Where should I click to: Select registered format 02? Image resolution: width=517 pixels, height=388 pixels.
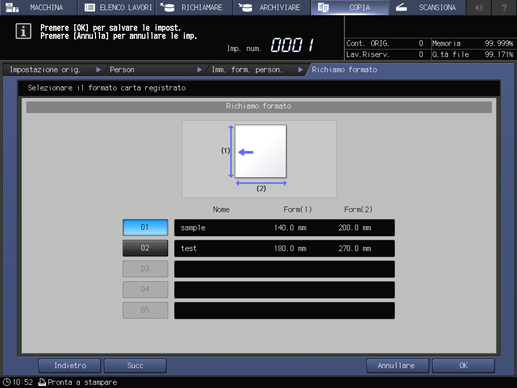tap(145, 248)
